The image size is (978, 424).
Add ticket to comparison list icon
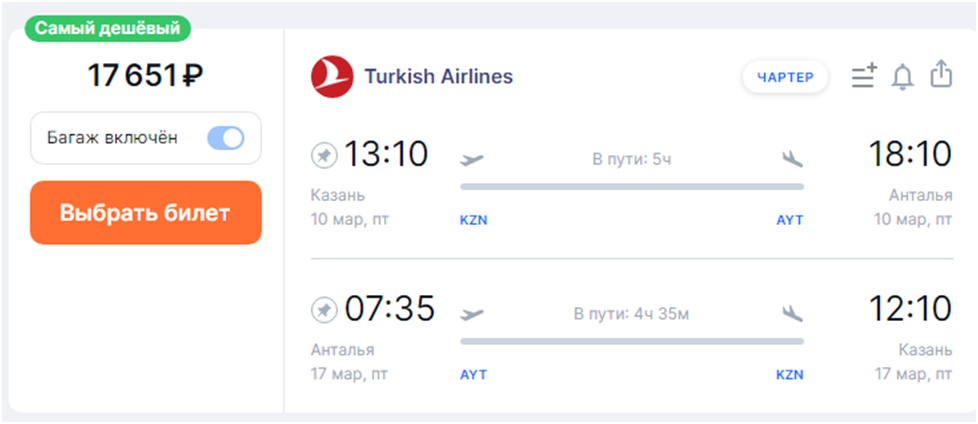point(864,76)
